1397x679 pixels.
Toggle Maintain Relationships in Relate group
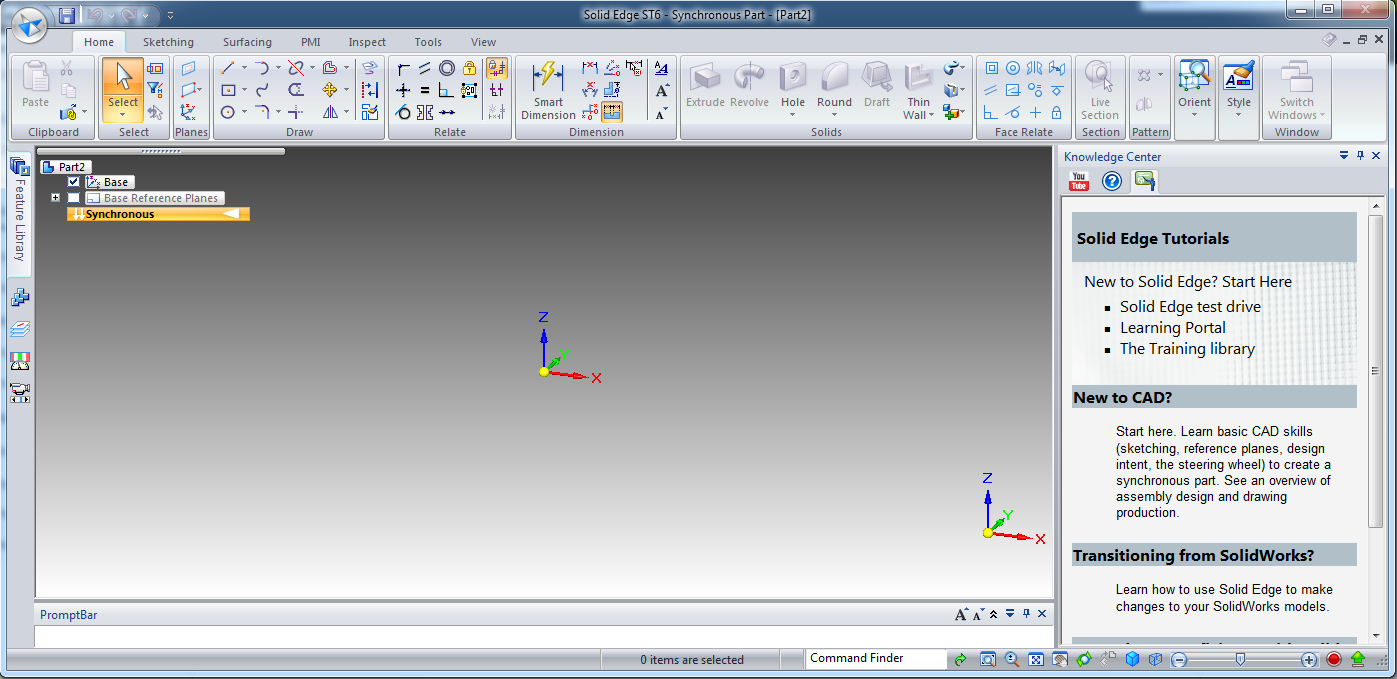pos(497,68)
